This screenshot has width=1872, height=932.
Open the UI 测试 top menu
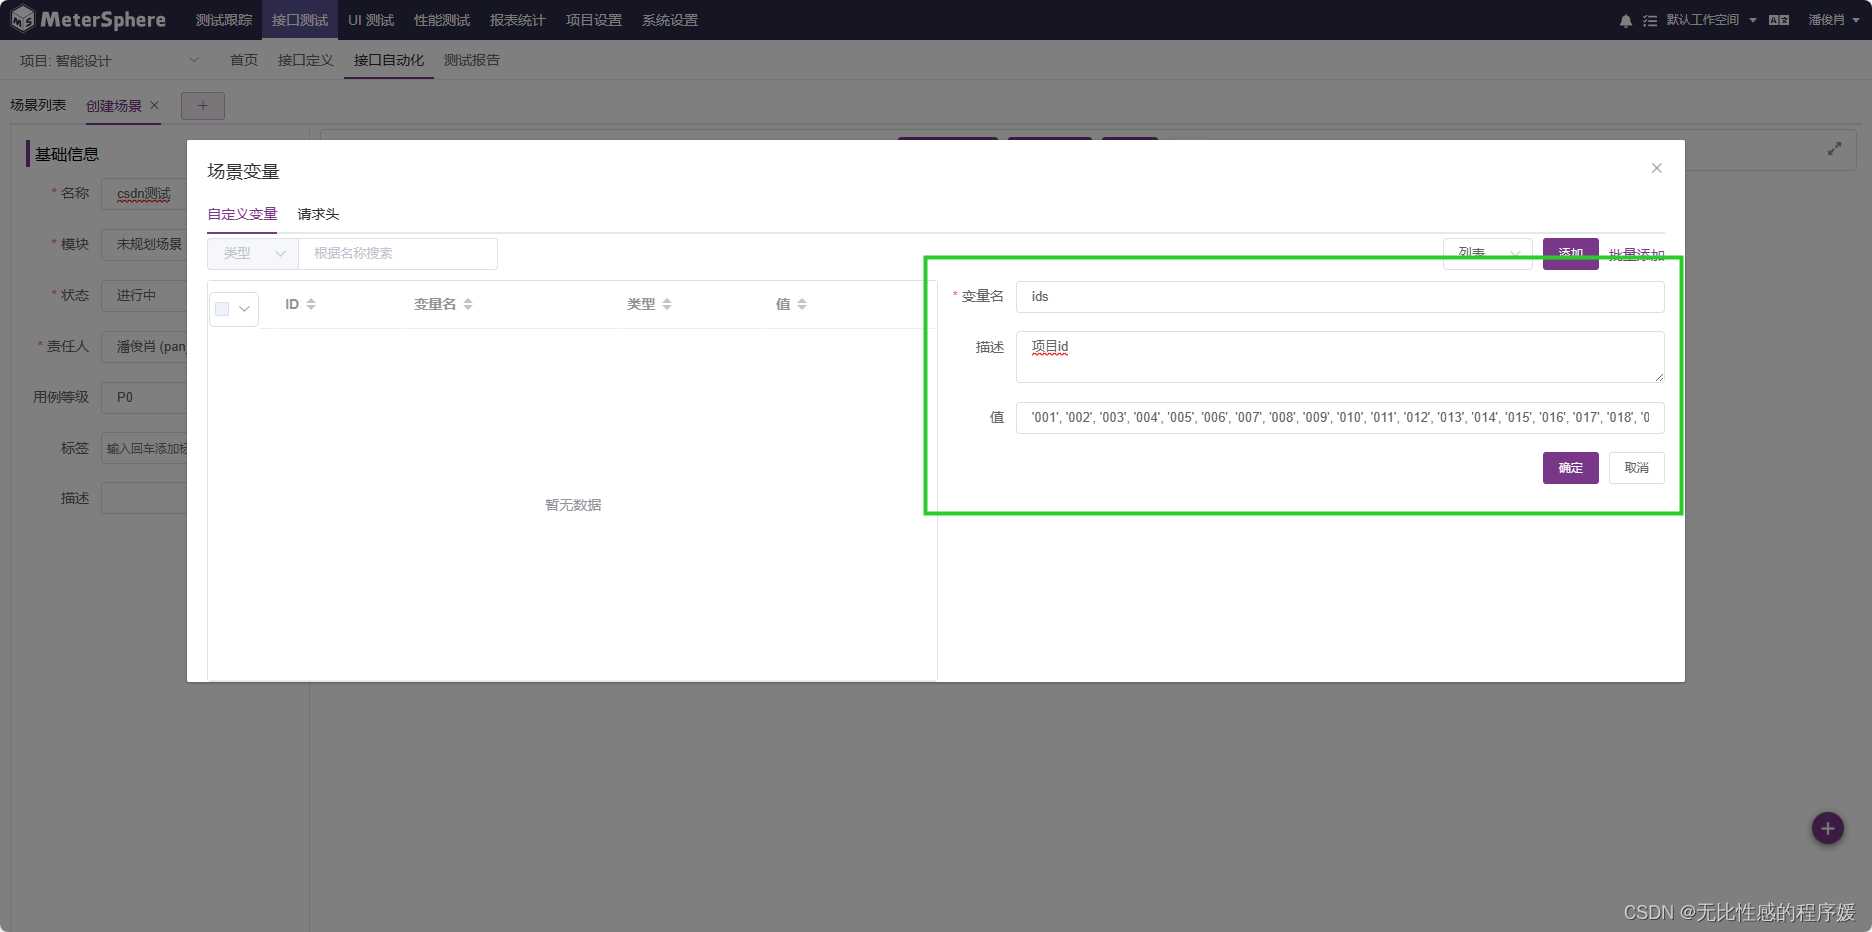point(371,20)
